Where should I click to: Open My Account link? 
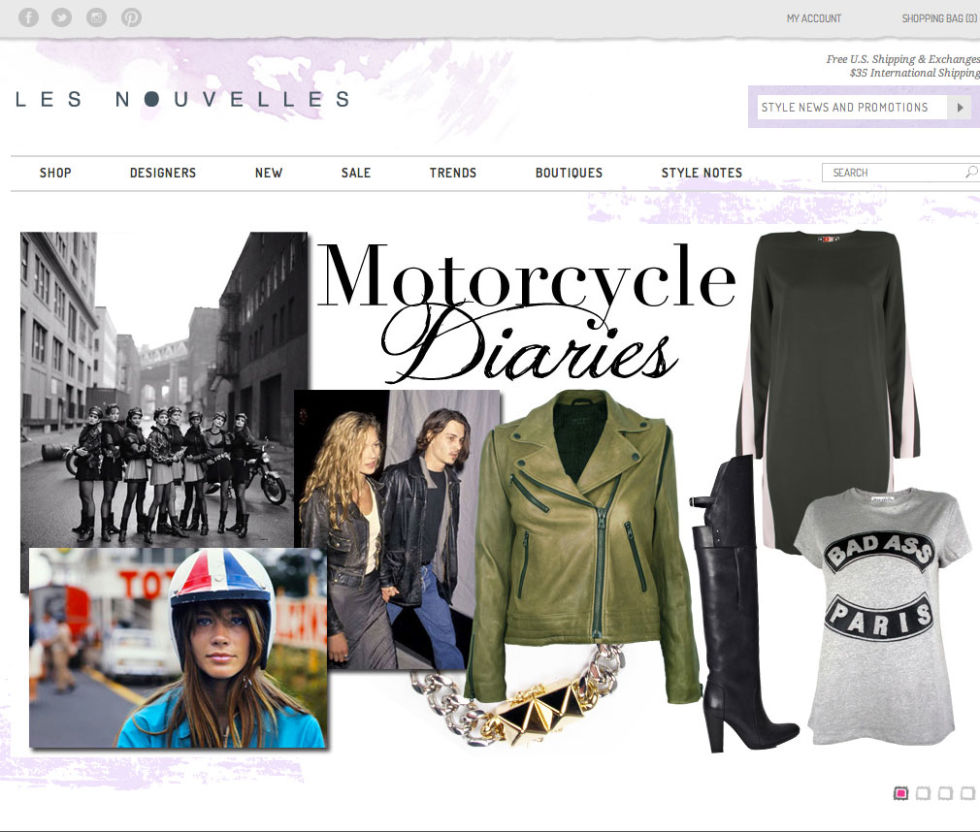click(814, 19)
